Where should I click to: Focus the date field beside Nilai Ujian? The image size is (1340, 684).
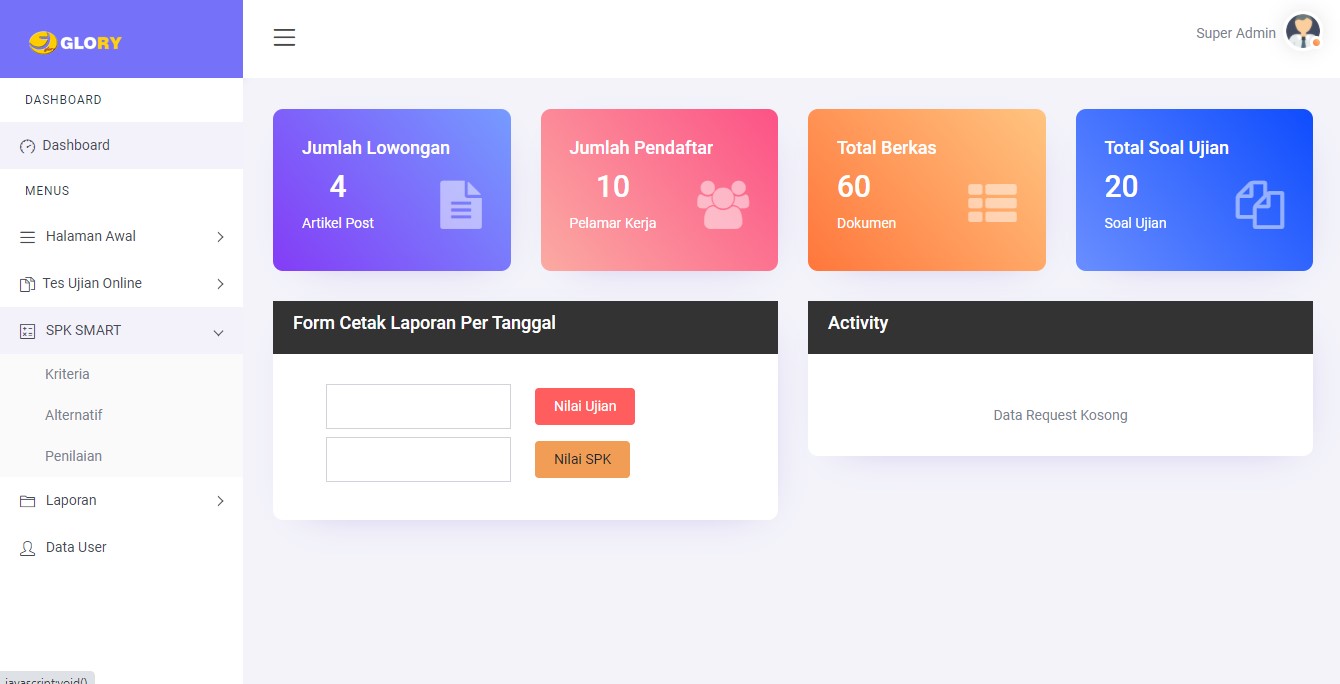pyautogui.click(x=418, y=406)
